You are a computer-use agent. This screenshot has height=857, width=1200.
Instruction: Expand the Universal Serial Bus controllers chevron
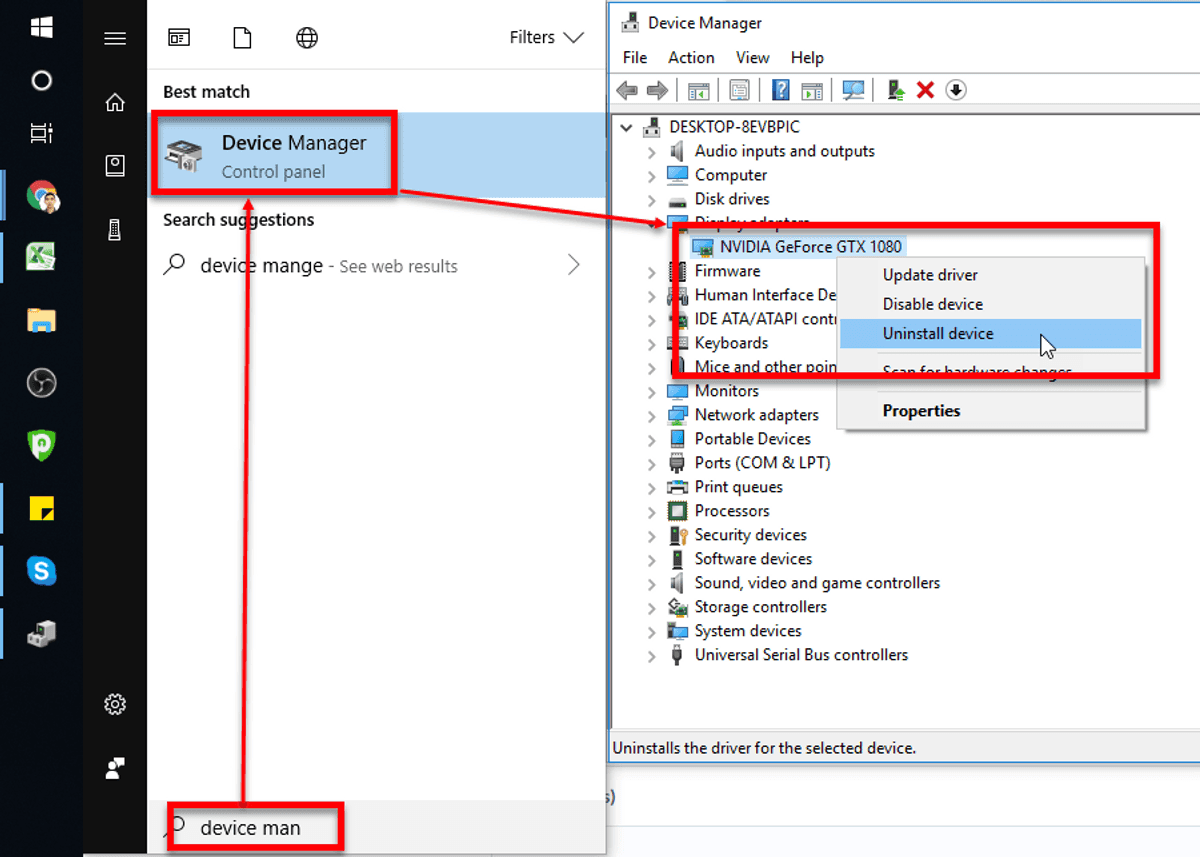(652, 656)
